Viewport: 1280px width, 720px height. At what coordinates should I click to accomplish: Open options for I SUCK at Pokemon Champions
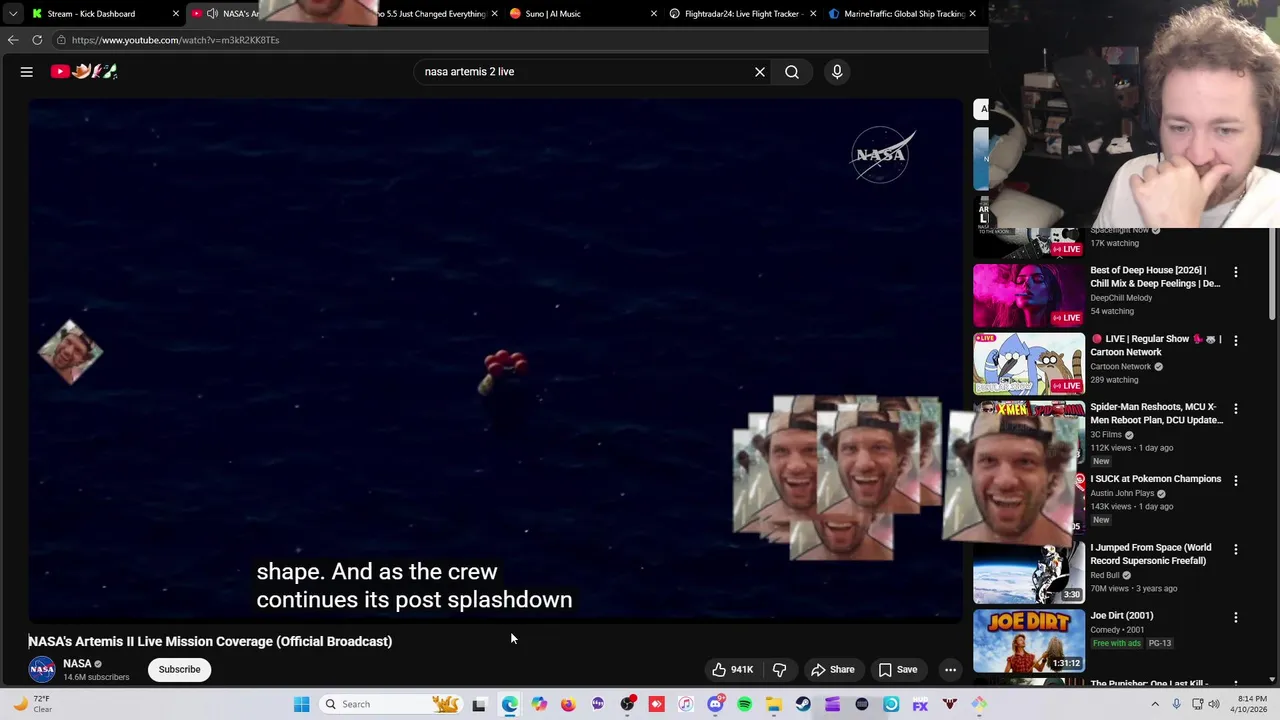1236,481
